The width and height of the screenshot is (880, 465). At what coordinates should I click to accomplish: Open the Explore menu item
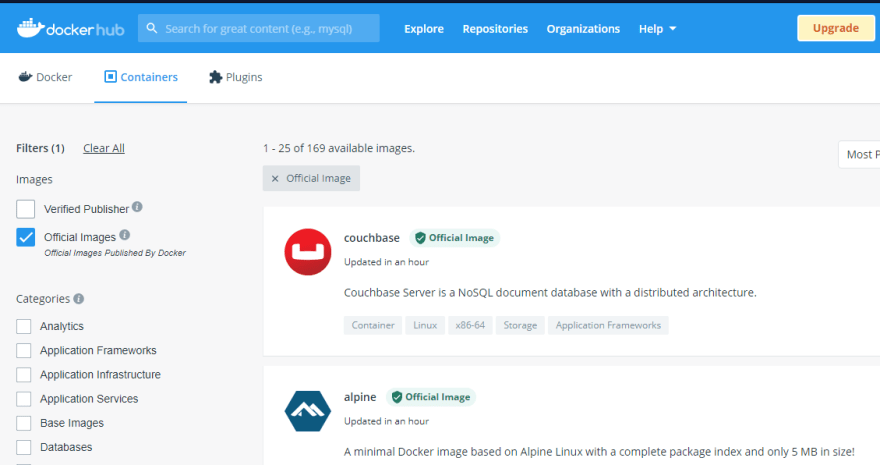point(424,29)
